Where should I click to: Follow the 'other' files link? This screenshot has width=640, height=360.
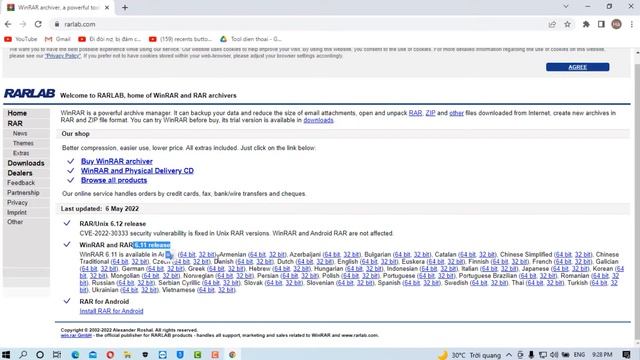pyautogui.click(x=456, y=113)
